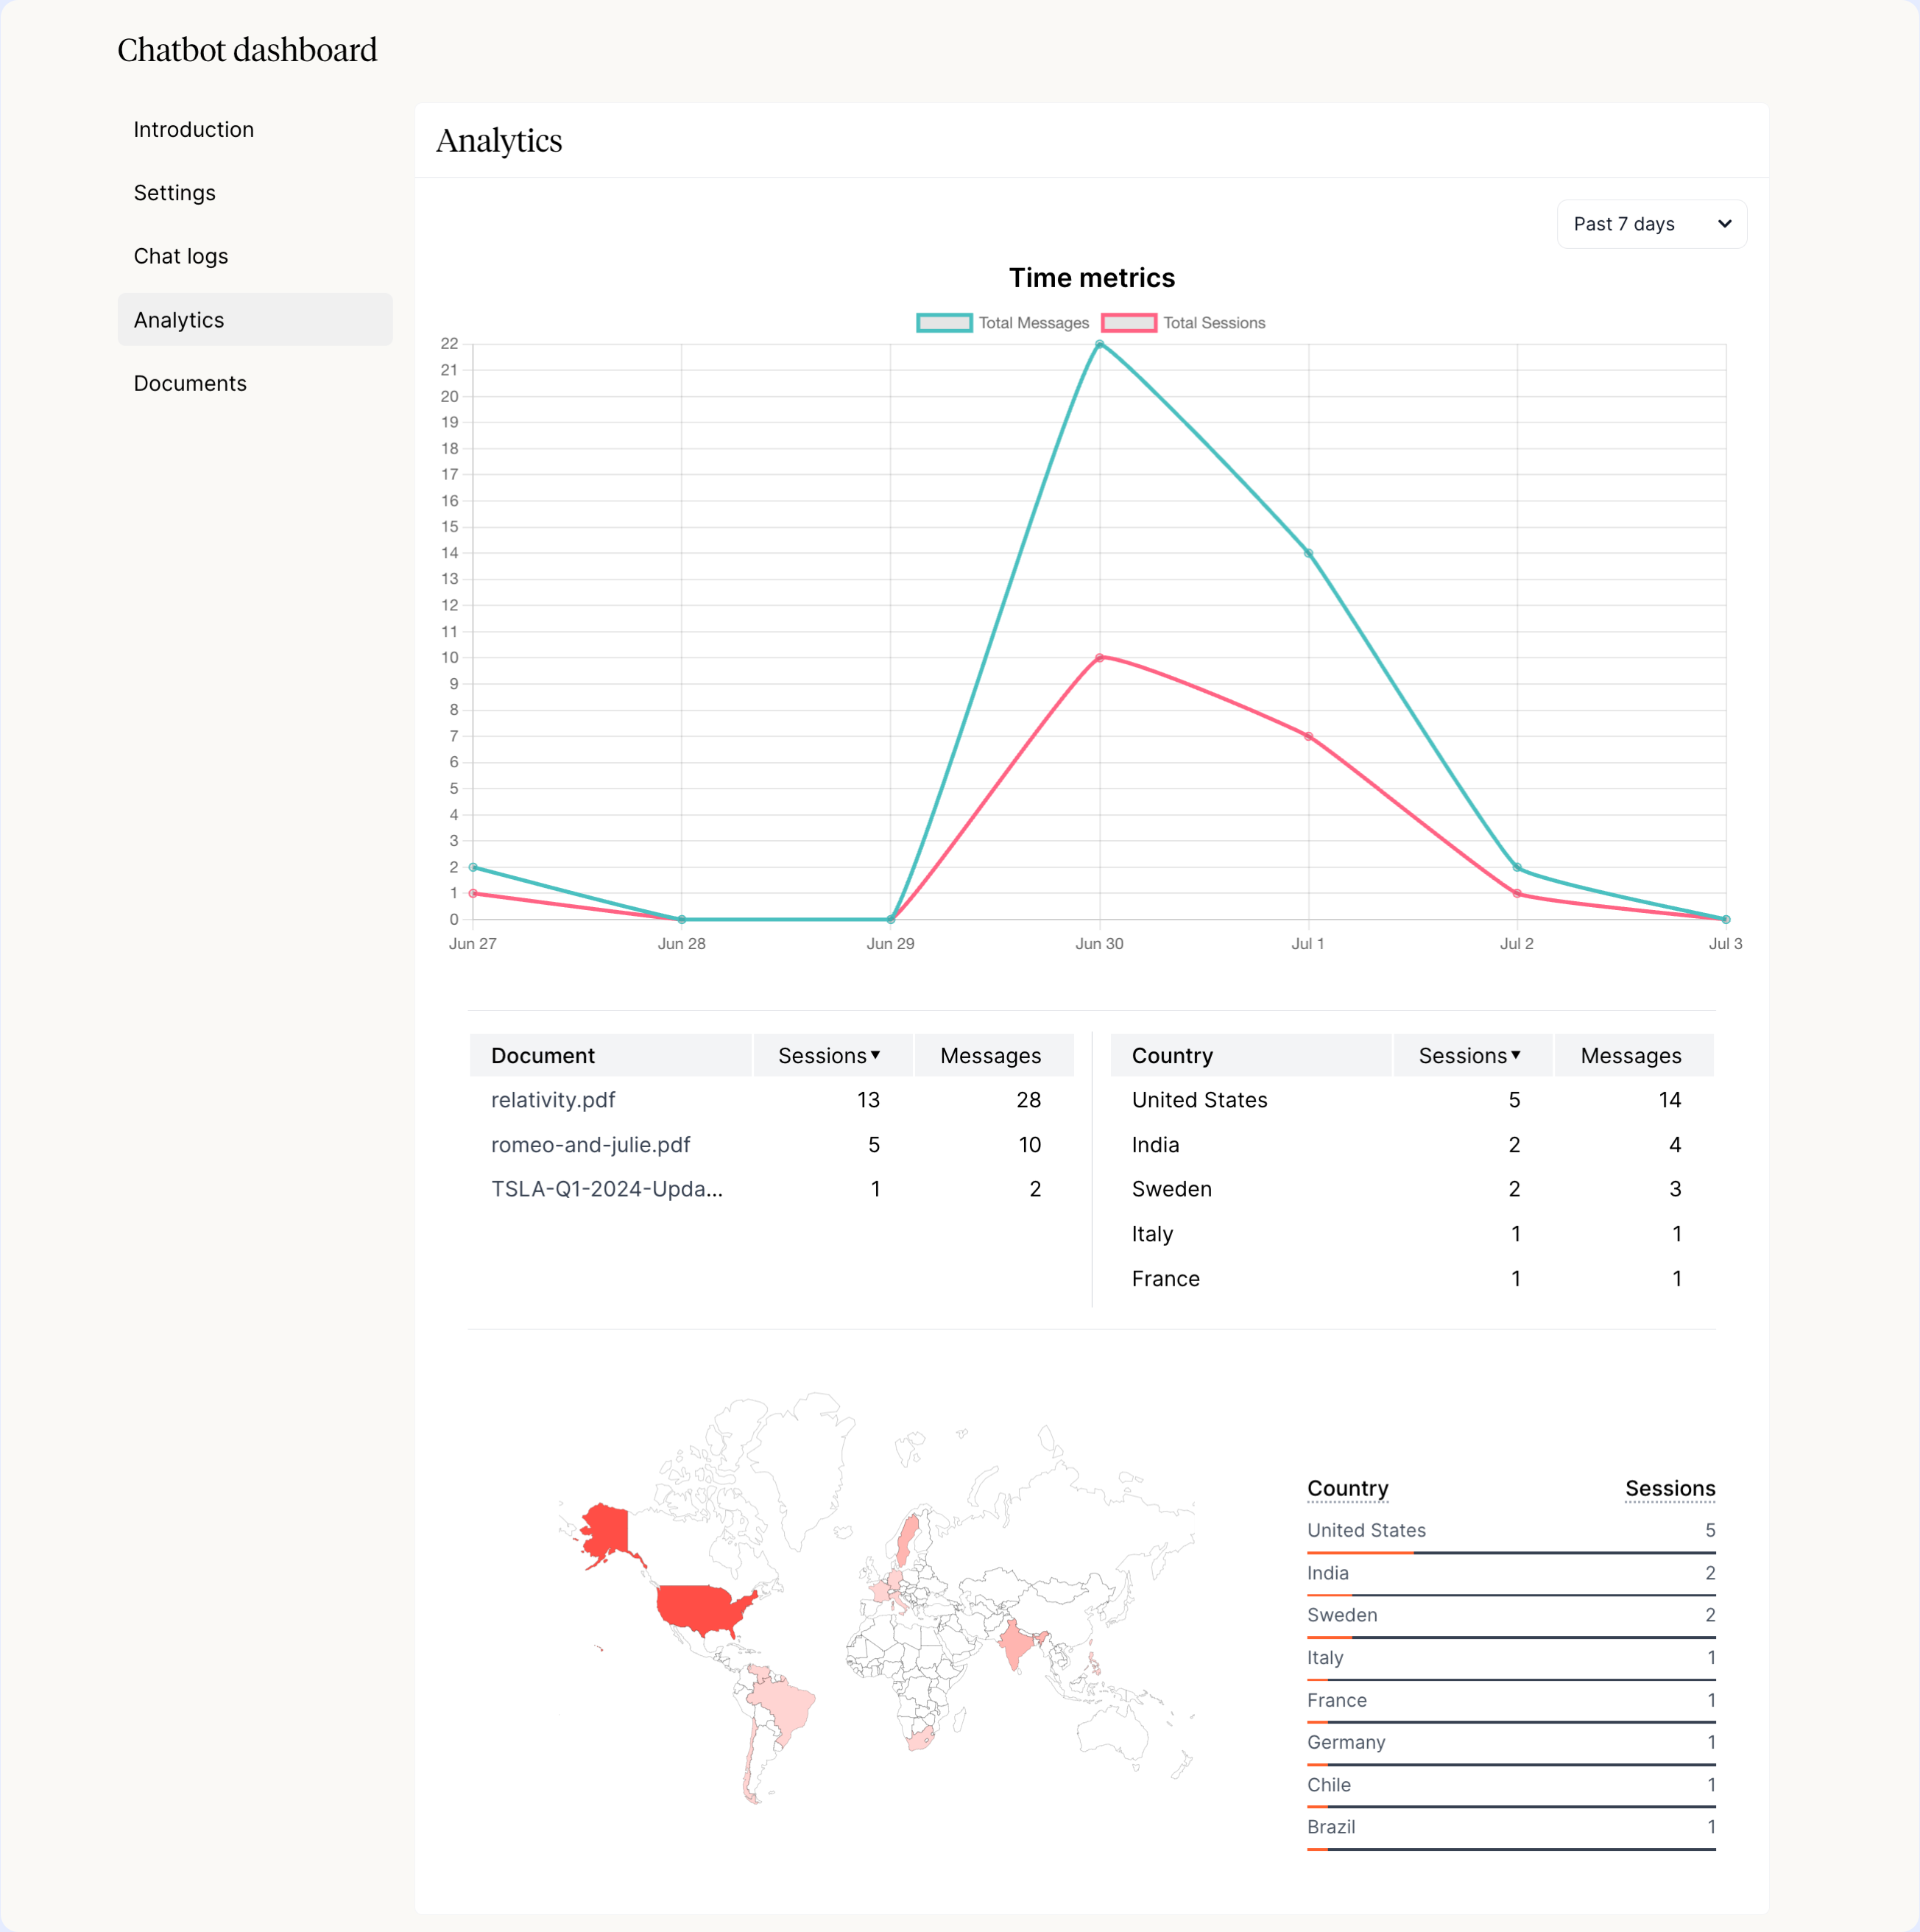Viewport: 1920px width, 1932px height.
Task: Open Chat logs in the sidebar
Action: [x=181, y=257]
